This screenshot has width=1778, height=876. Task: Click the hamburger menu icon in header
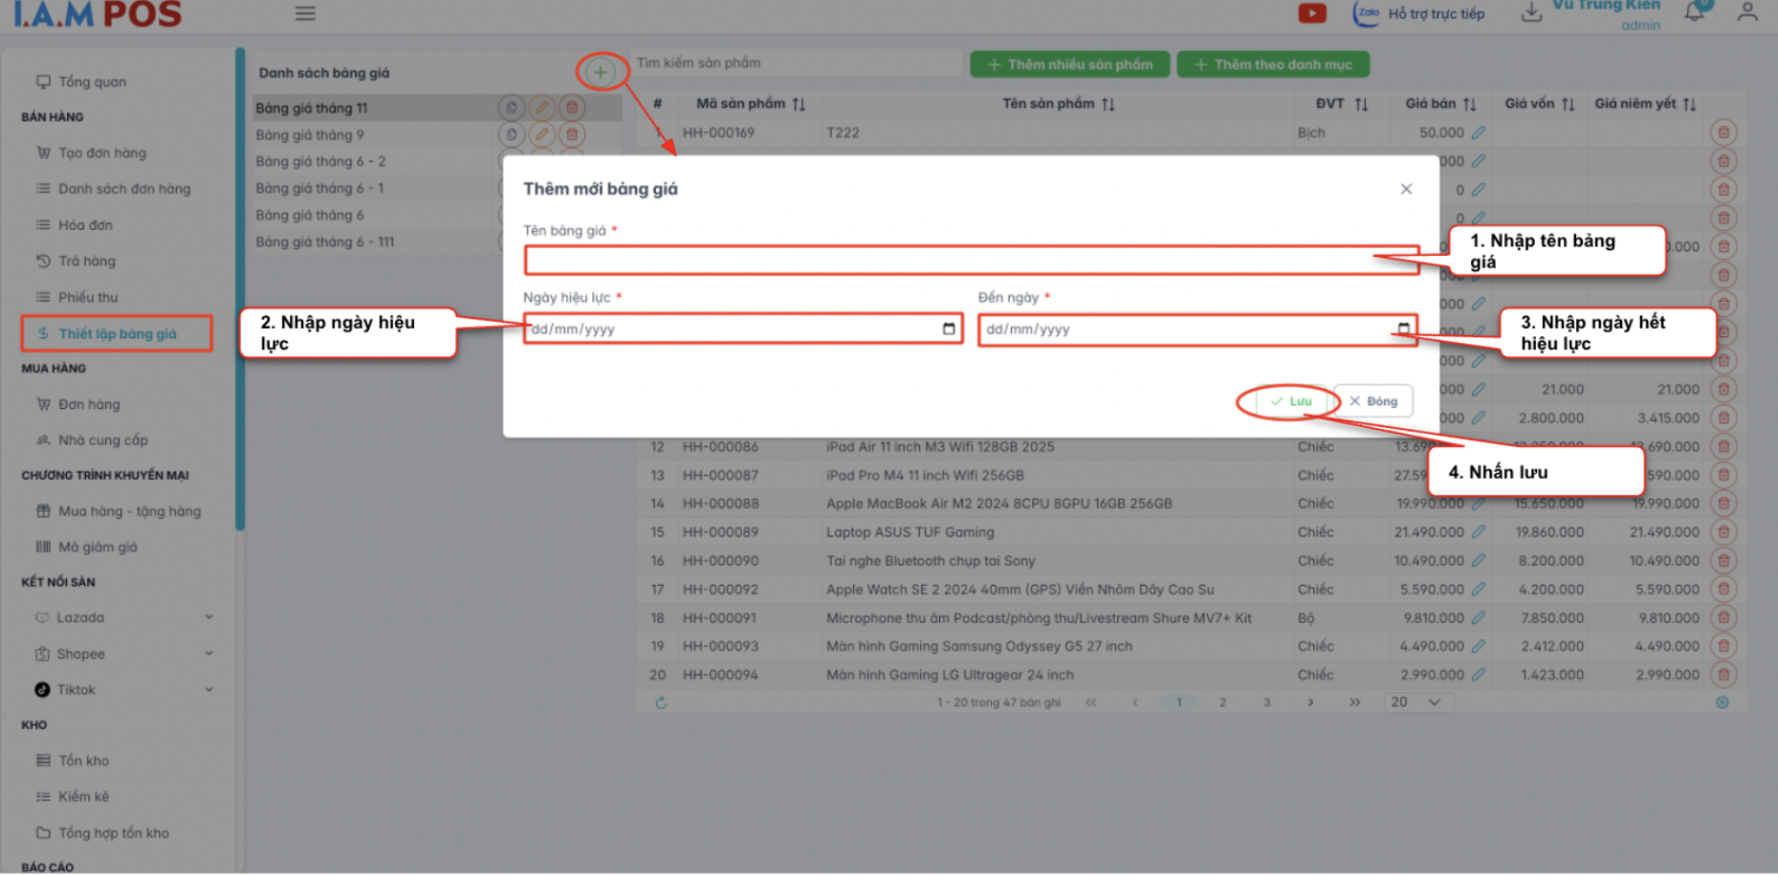tap(305, 13)
